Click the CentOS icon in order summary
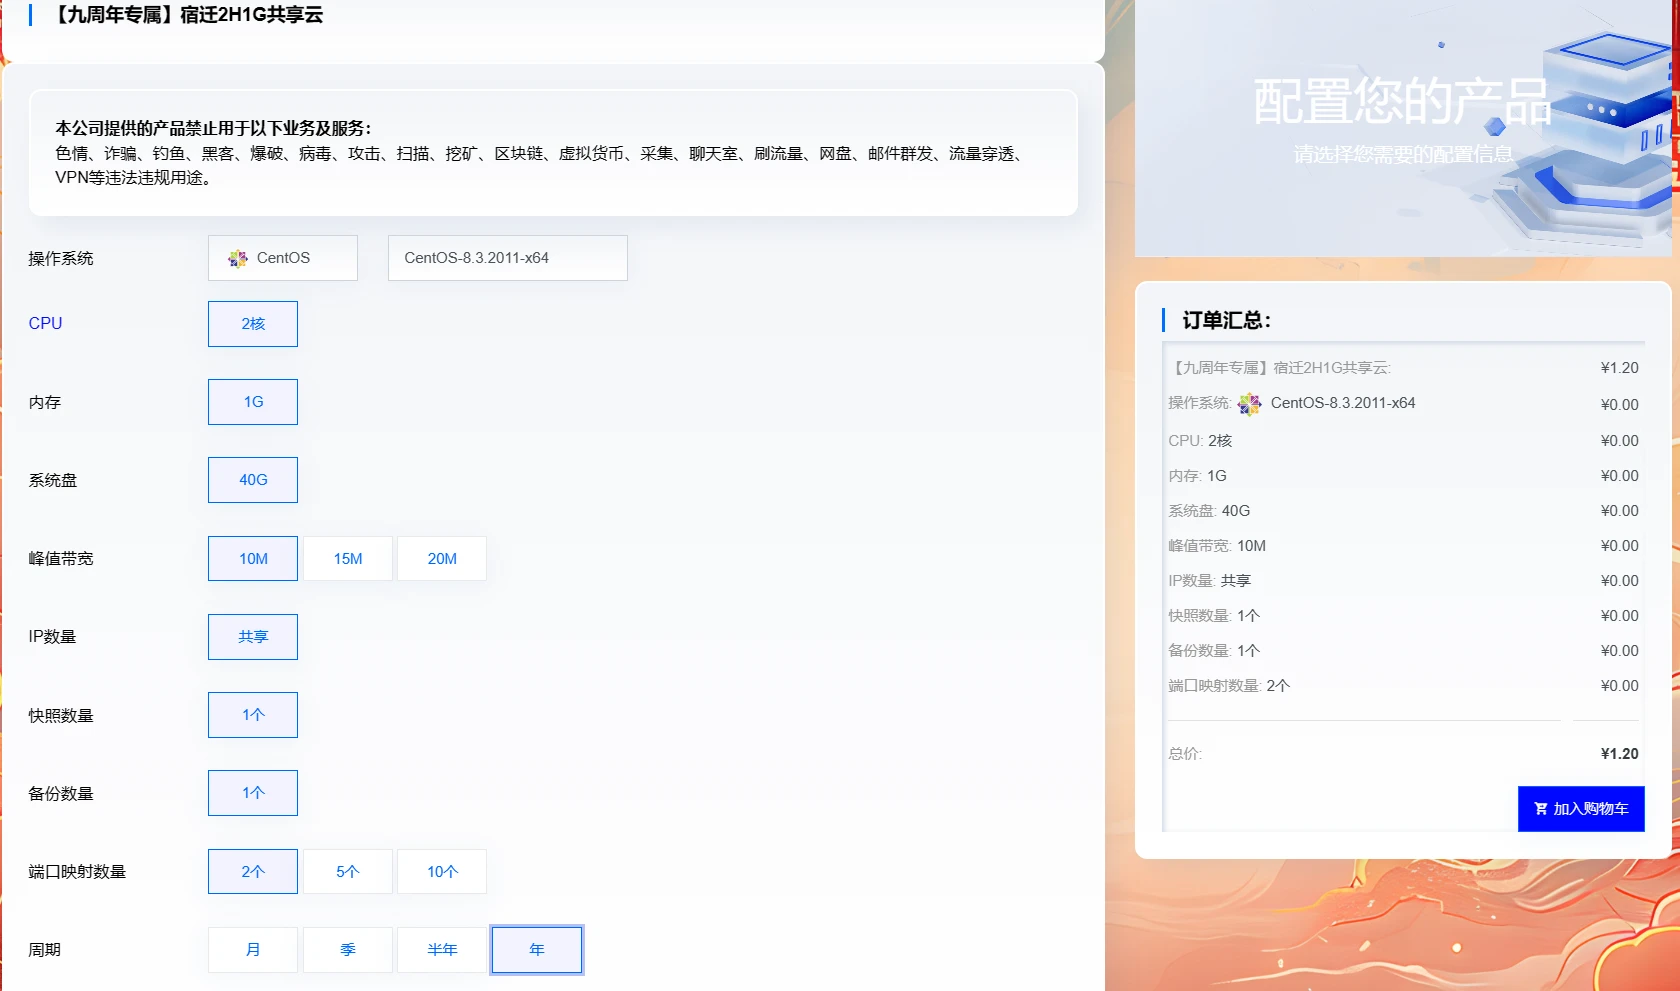The image size is (1680, 991). coord(1249,404)
